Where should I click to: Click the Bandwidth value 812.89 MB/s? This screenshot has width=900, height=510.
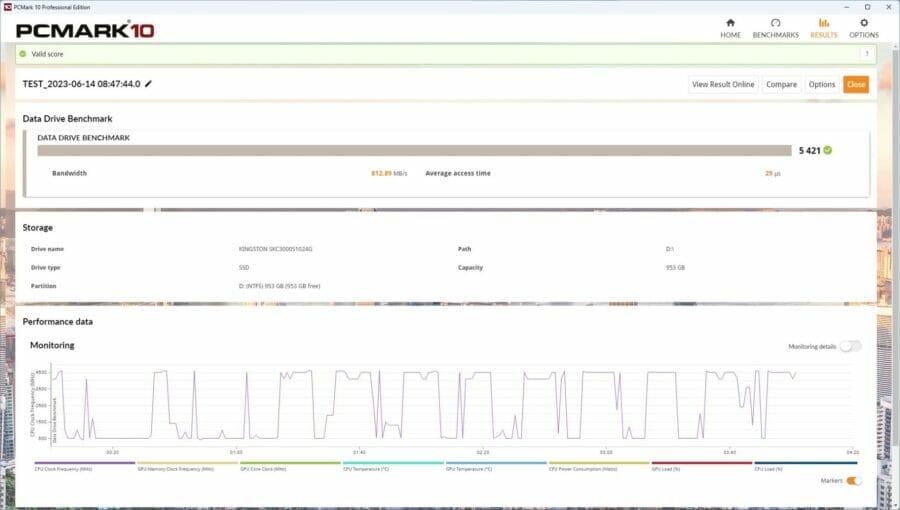(x=389, y=173)
